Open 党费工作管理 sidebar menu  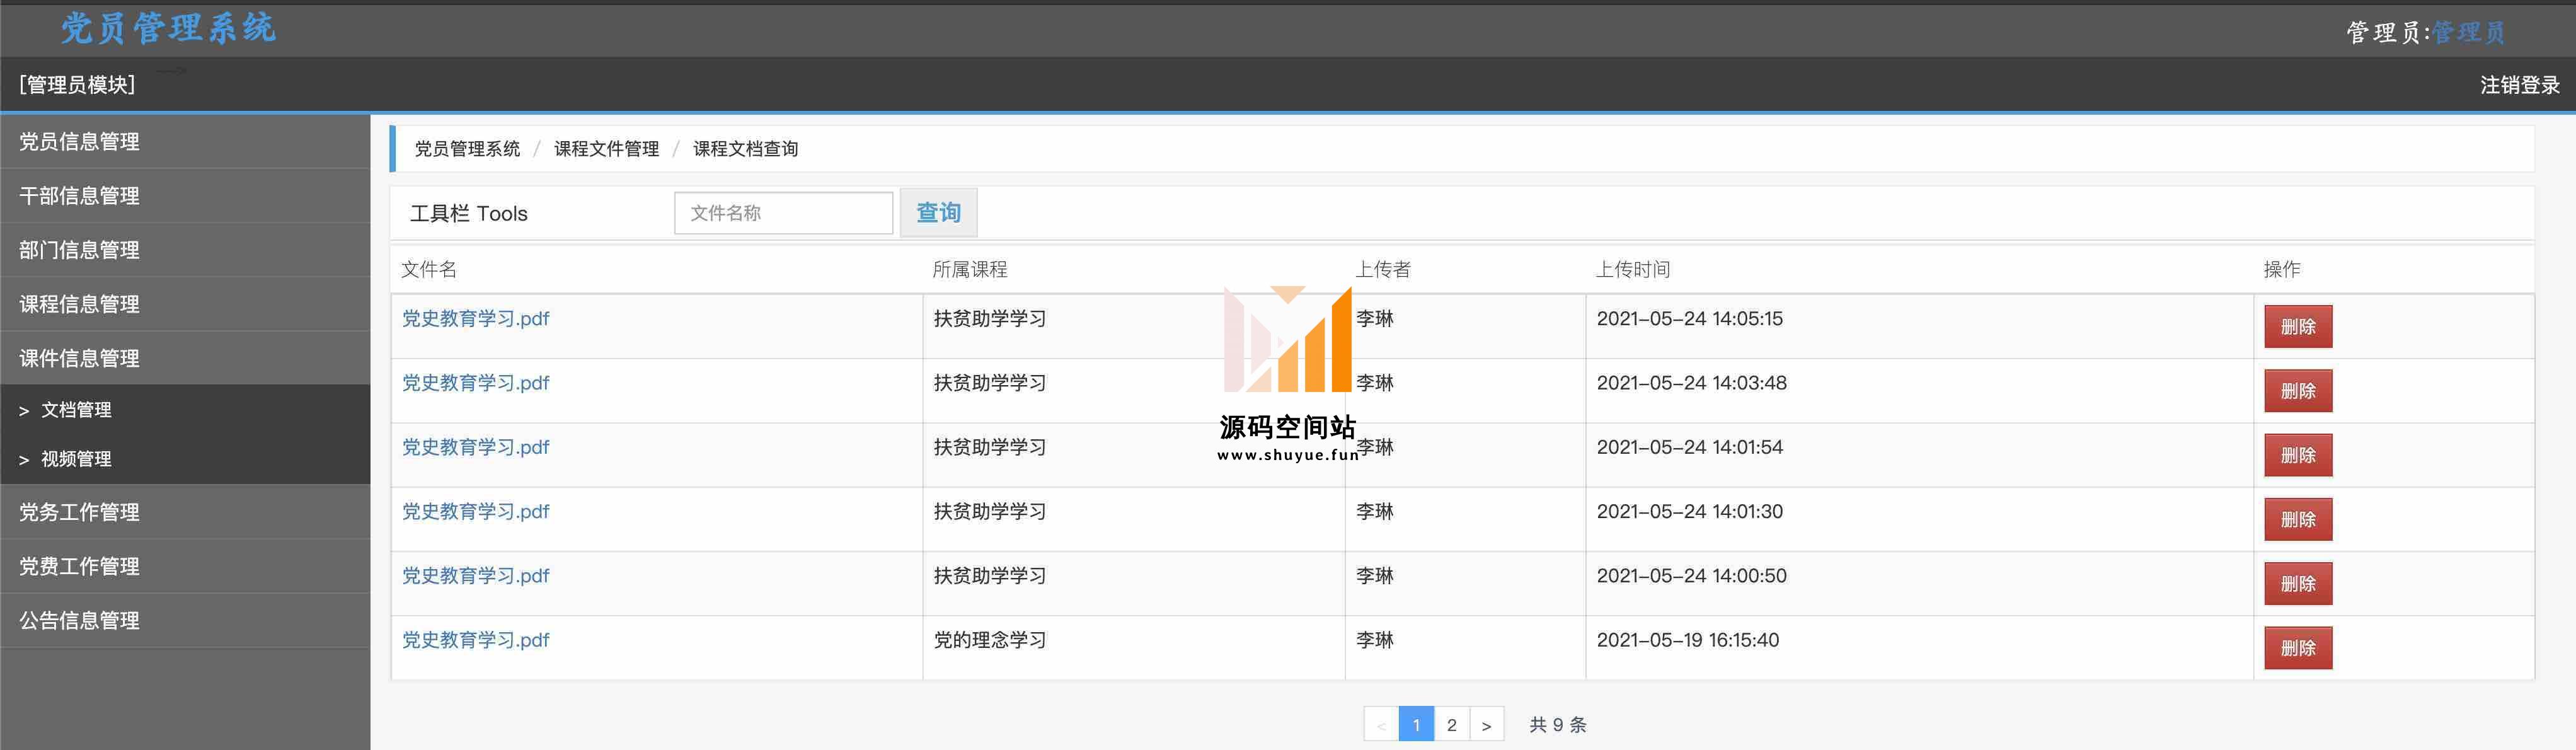pyautogui.click(x=185, y=566)
